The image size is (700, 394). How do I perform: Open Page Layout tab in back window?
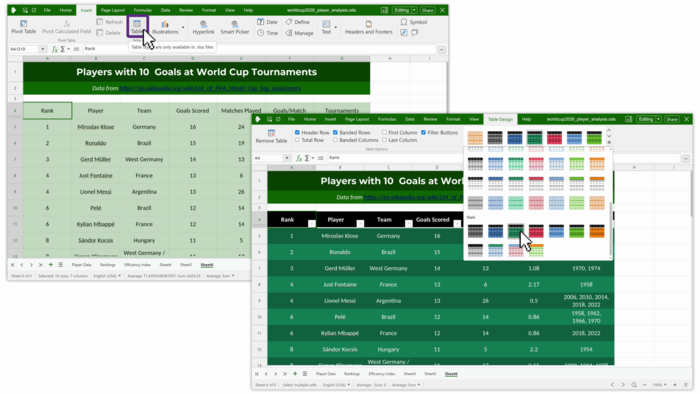pyautogui.click(x=113, y=10)
